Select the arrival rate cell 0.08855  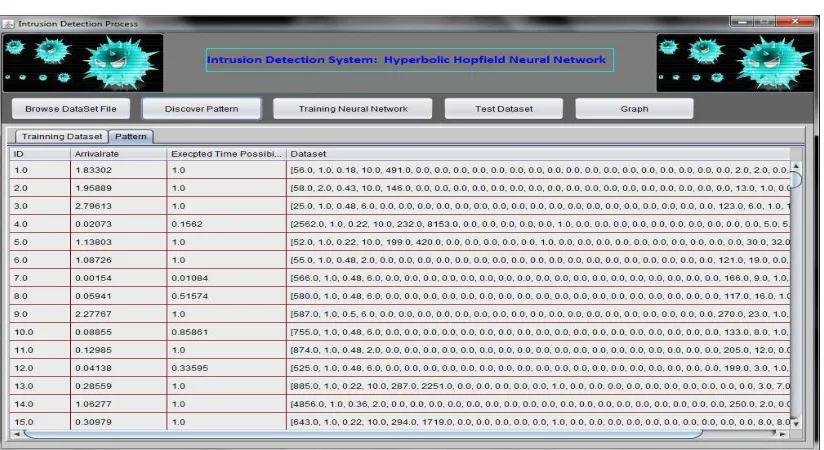119,332
